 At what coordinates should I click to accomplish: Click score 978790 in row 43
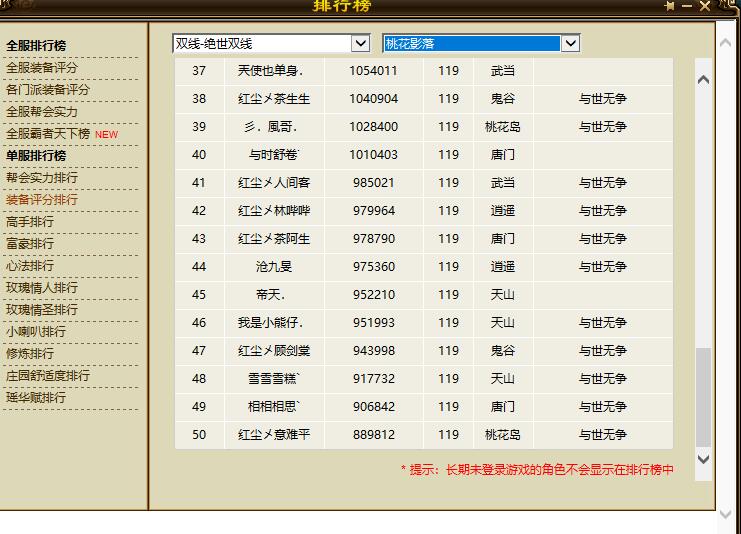tap(373, 239)
